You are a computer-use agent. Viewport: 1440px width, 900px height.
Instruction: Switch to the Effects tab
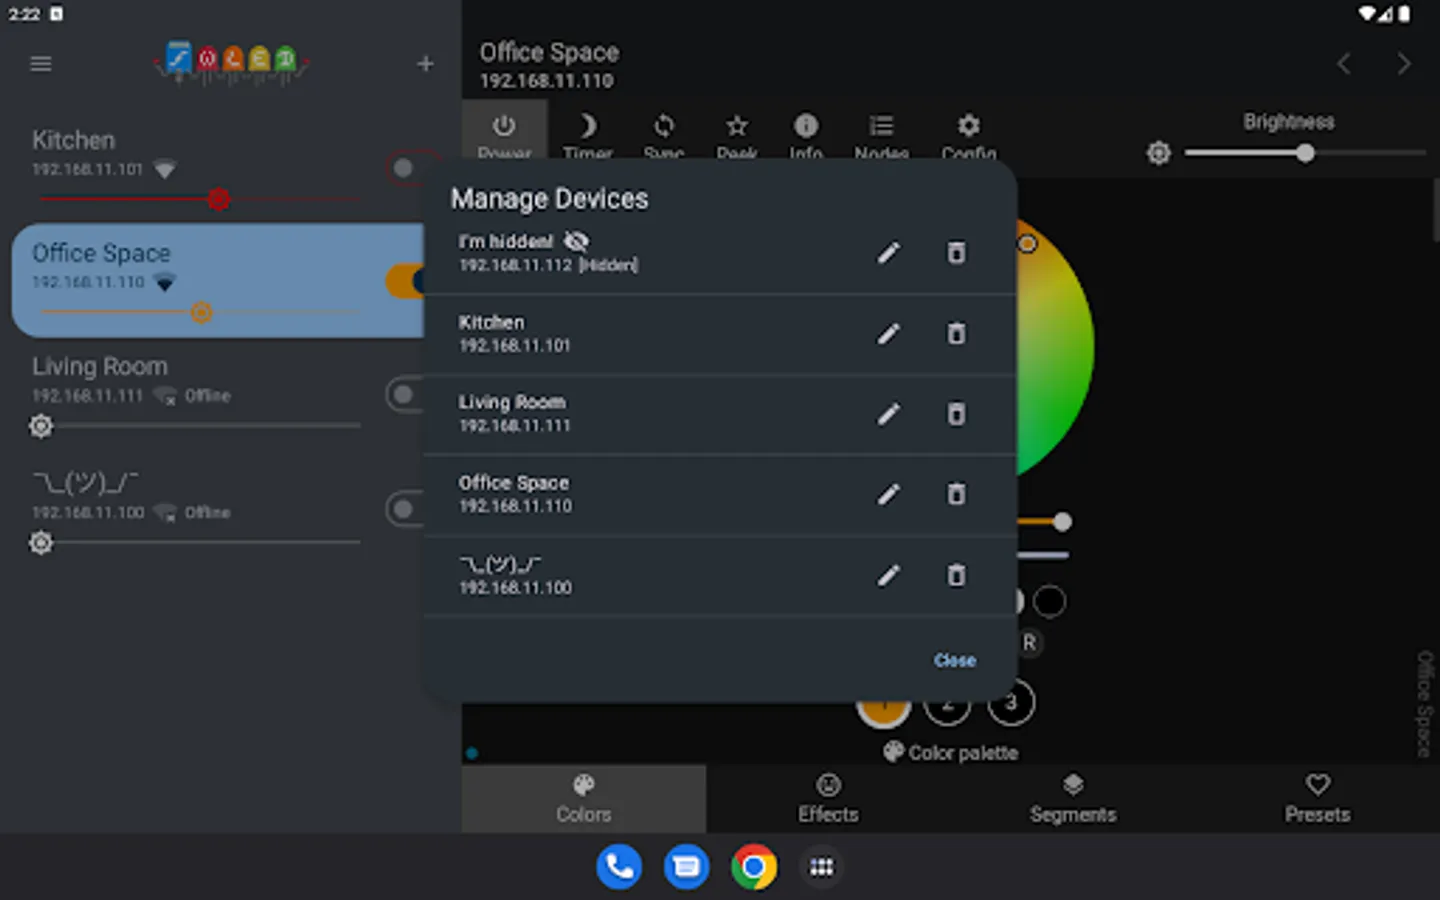pos(828,799)
